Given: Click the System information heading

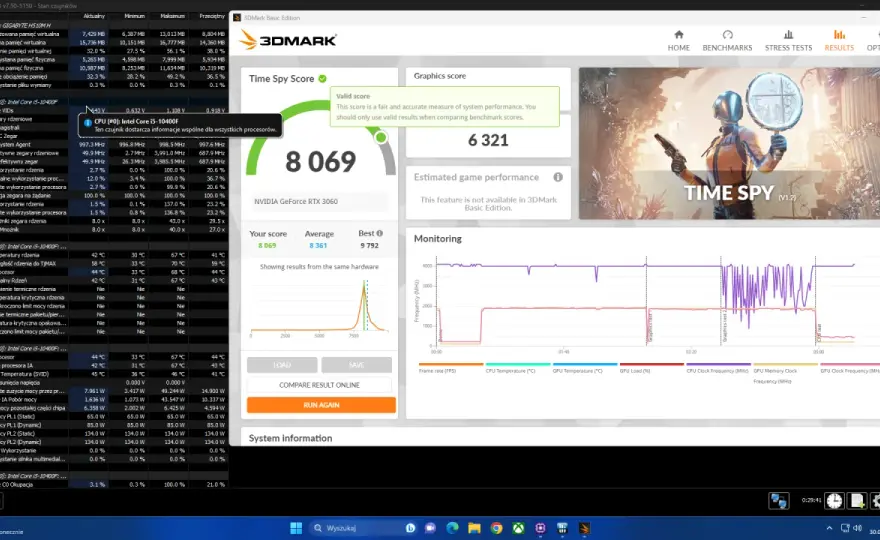Looking at the screenshot, I should pos(290,438).
